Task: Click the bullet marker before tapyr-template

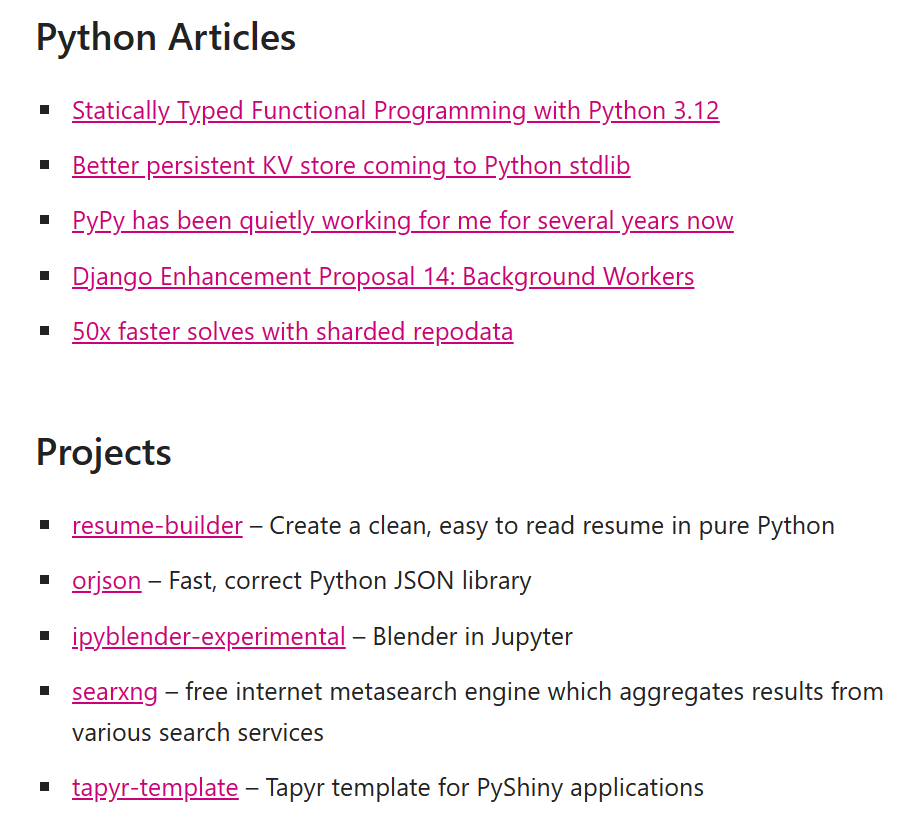Action: pos(45,786)
